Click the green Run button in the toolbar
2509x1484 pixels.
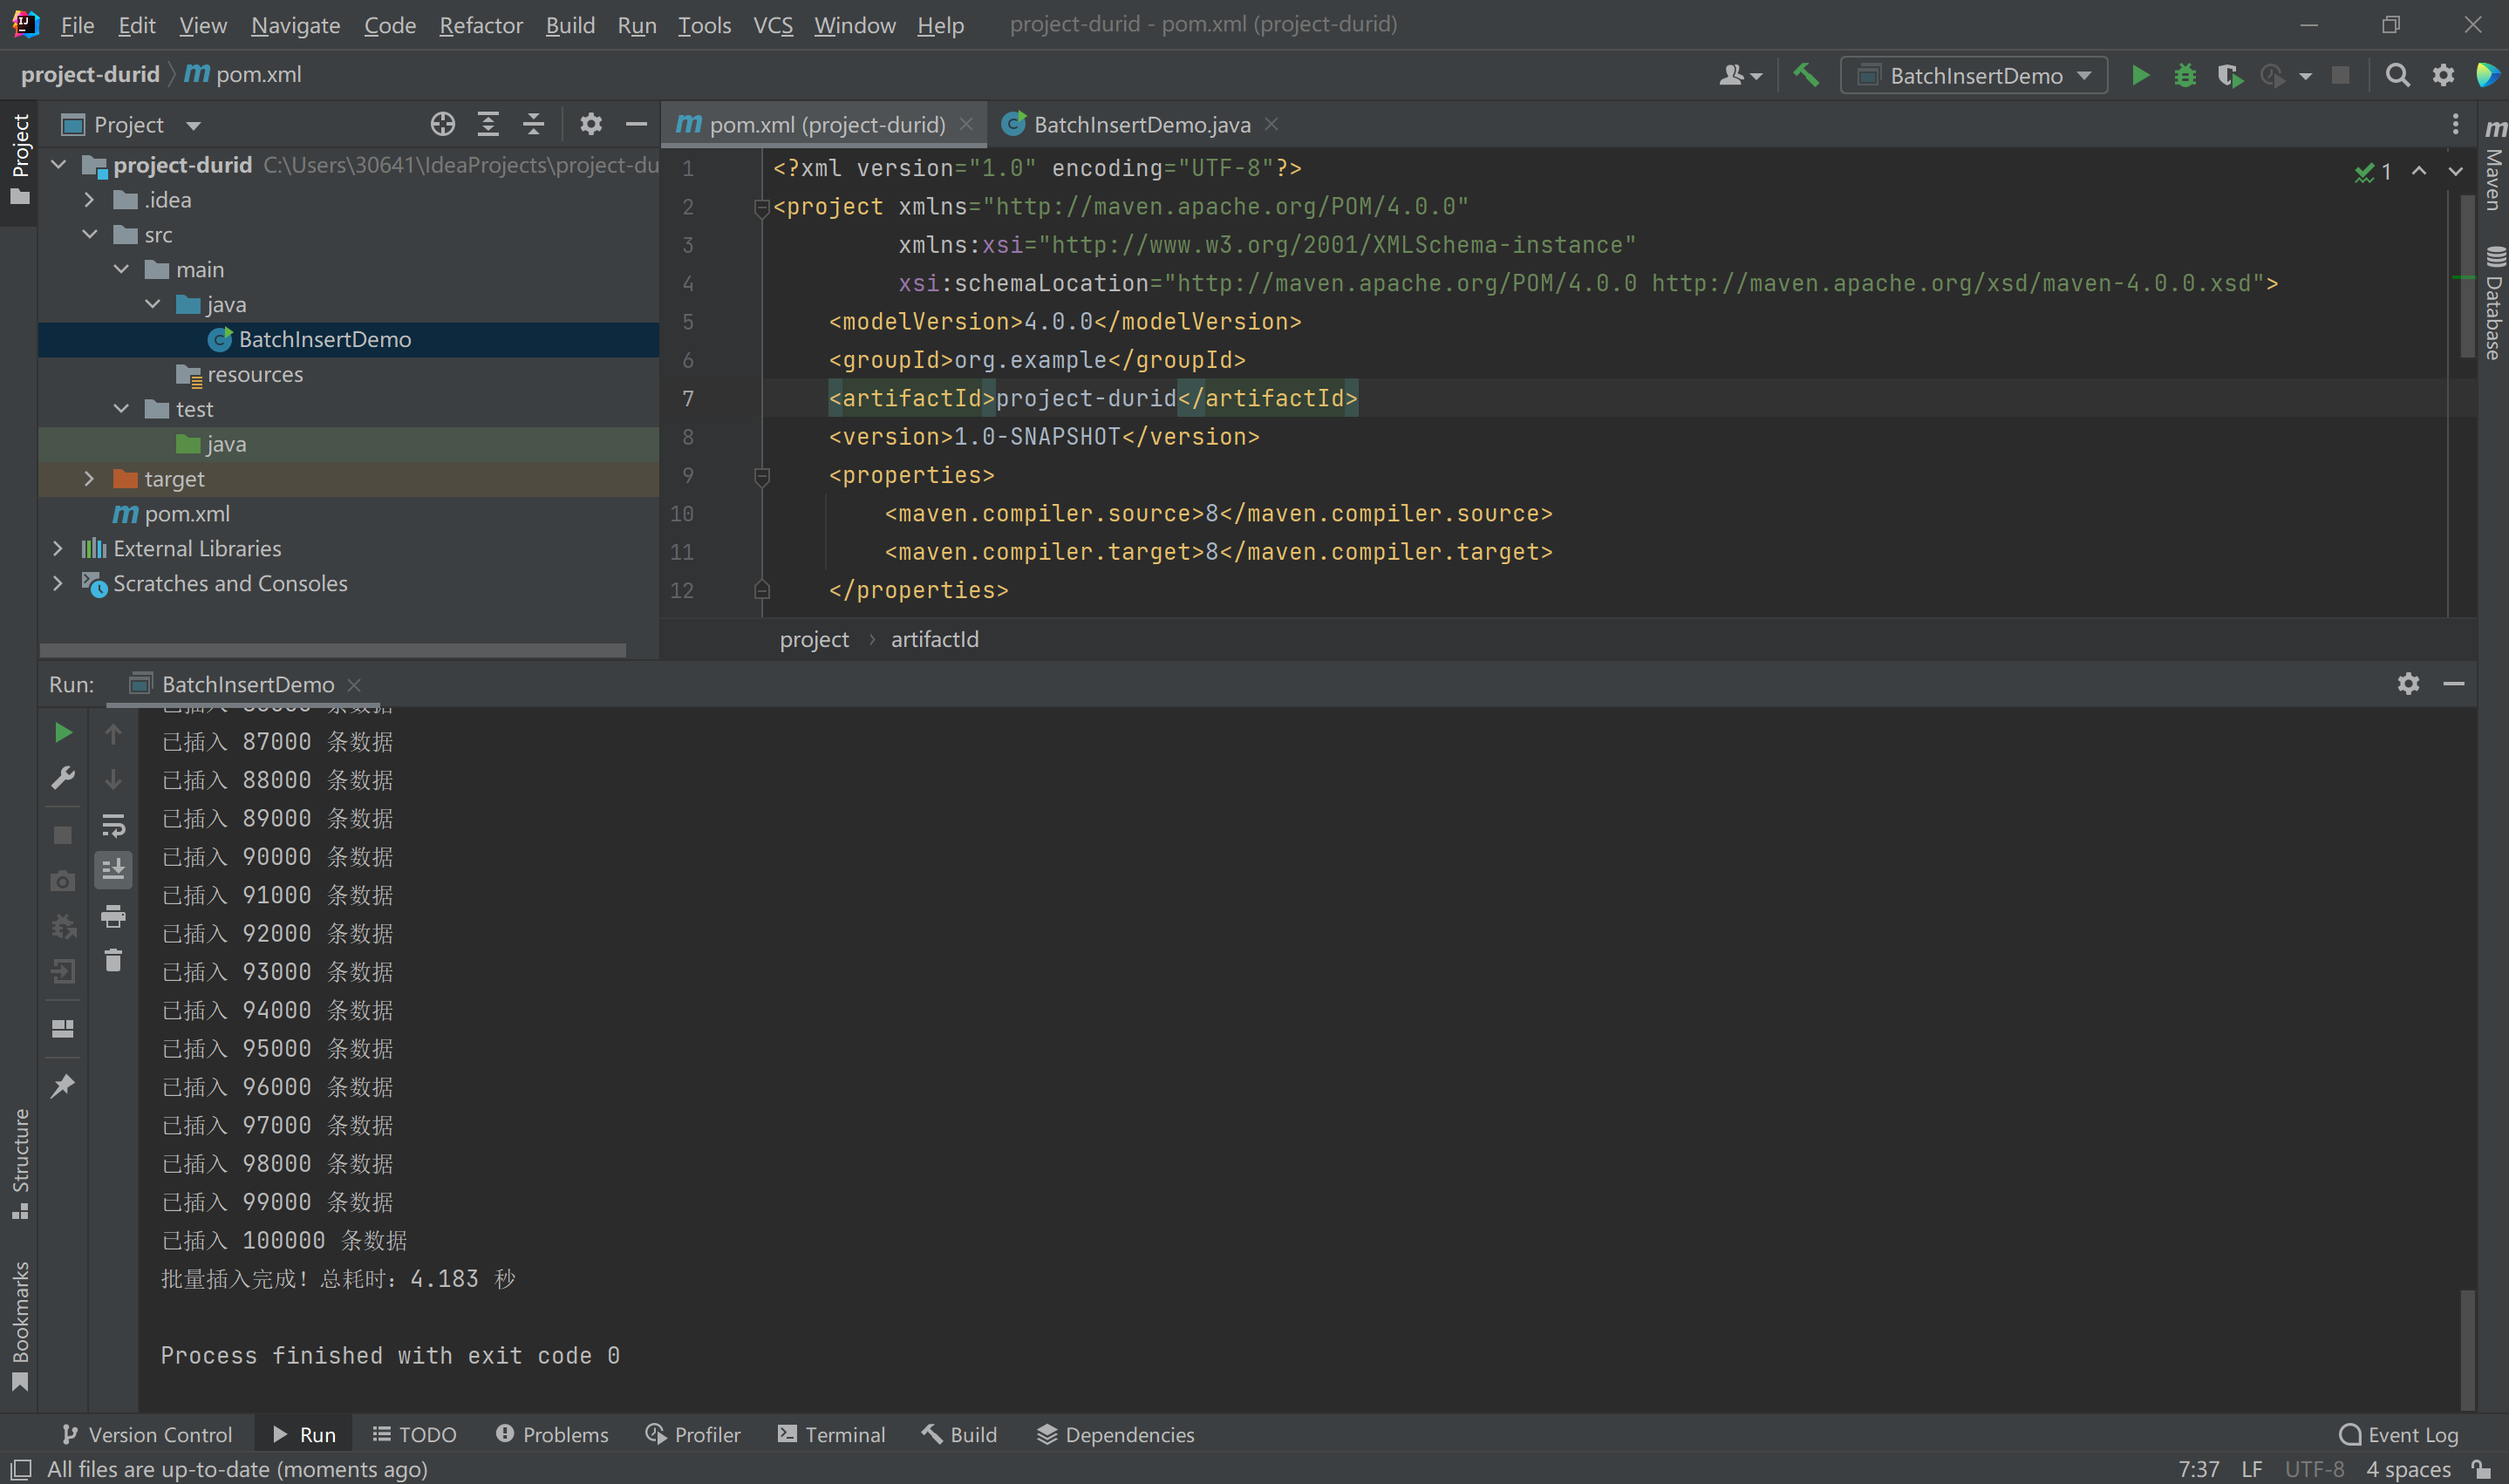click(2139, 76)
